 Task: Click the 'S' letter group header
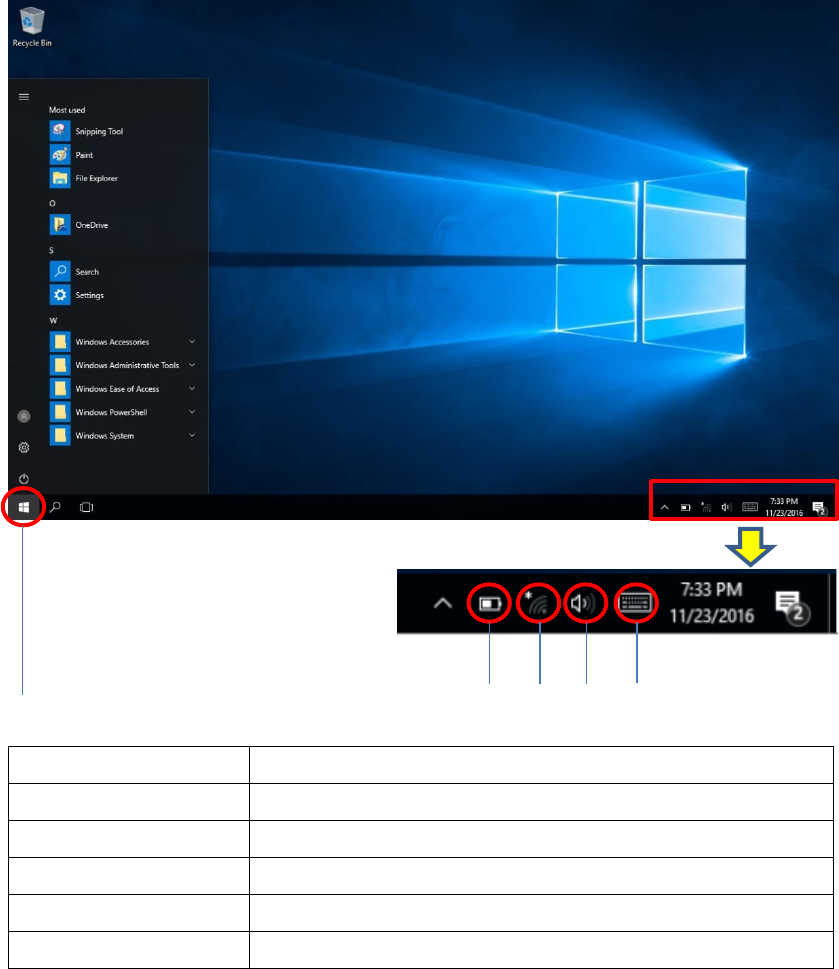click(51, 250)
